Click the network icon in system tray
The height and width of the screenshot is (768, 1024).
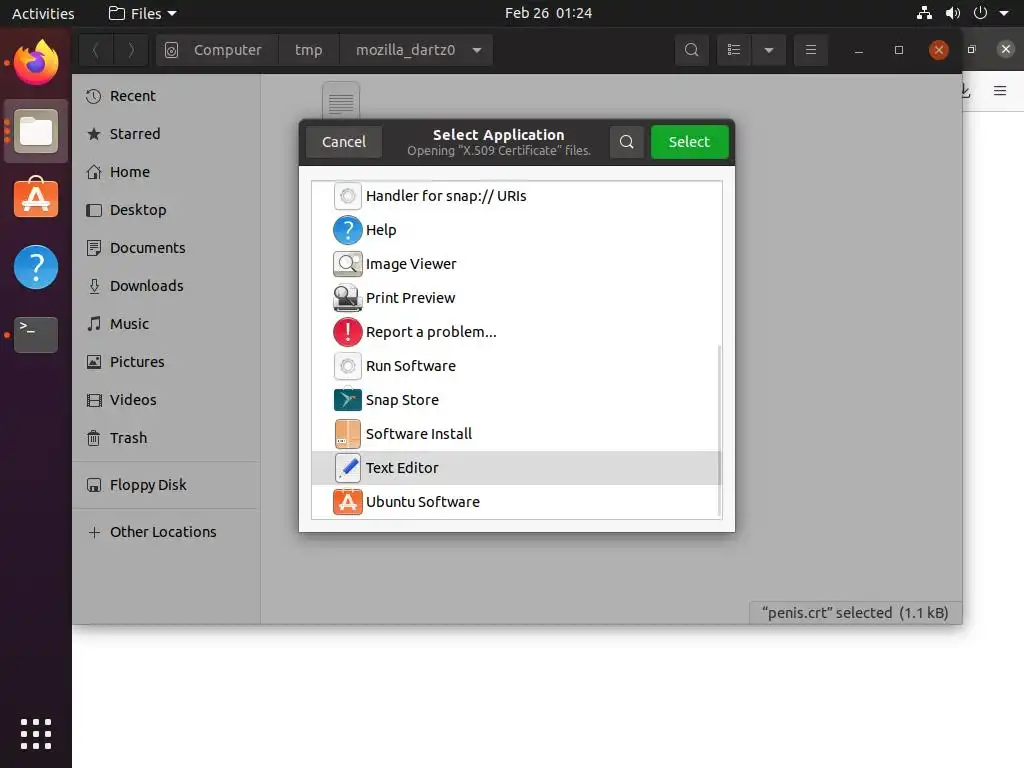[x=924, y=13]
